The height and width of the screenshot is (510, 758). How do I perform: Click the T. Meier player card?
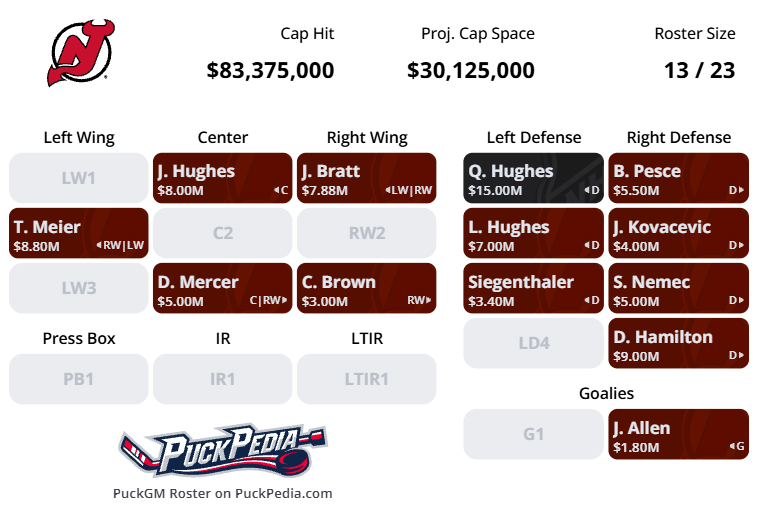[79, 233]
